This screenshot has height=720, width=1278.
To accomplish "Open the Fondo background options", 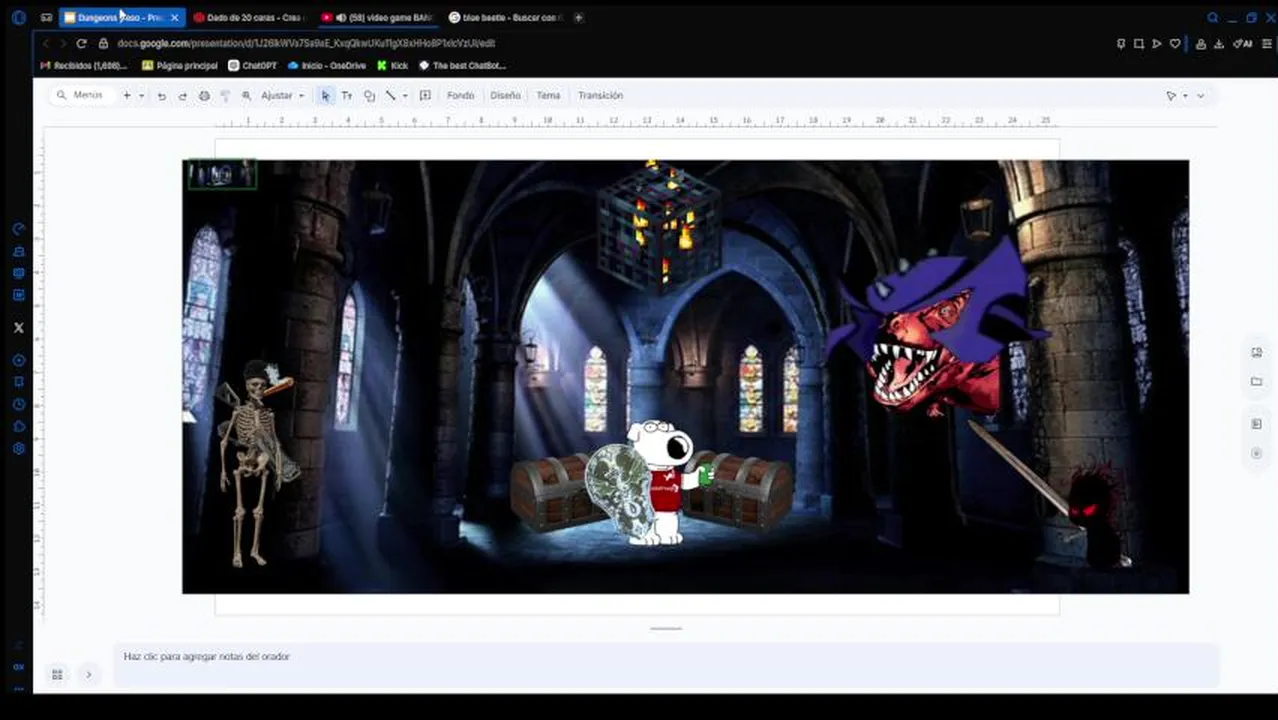I will point(460,96).
